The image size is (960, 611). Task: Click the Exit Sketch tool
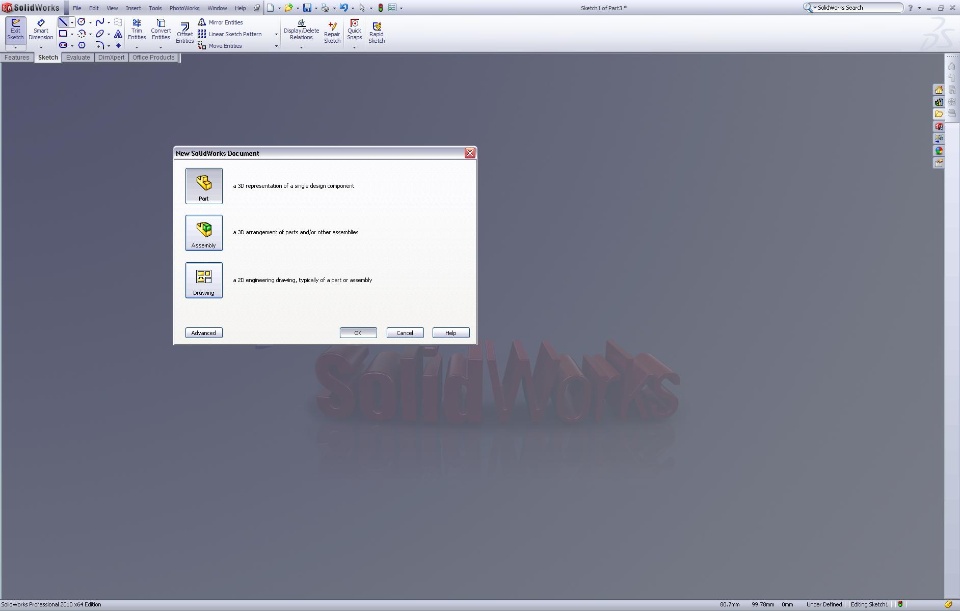point(15,30)
